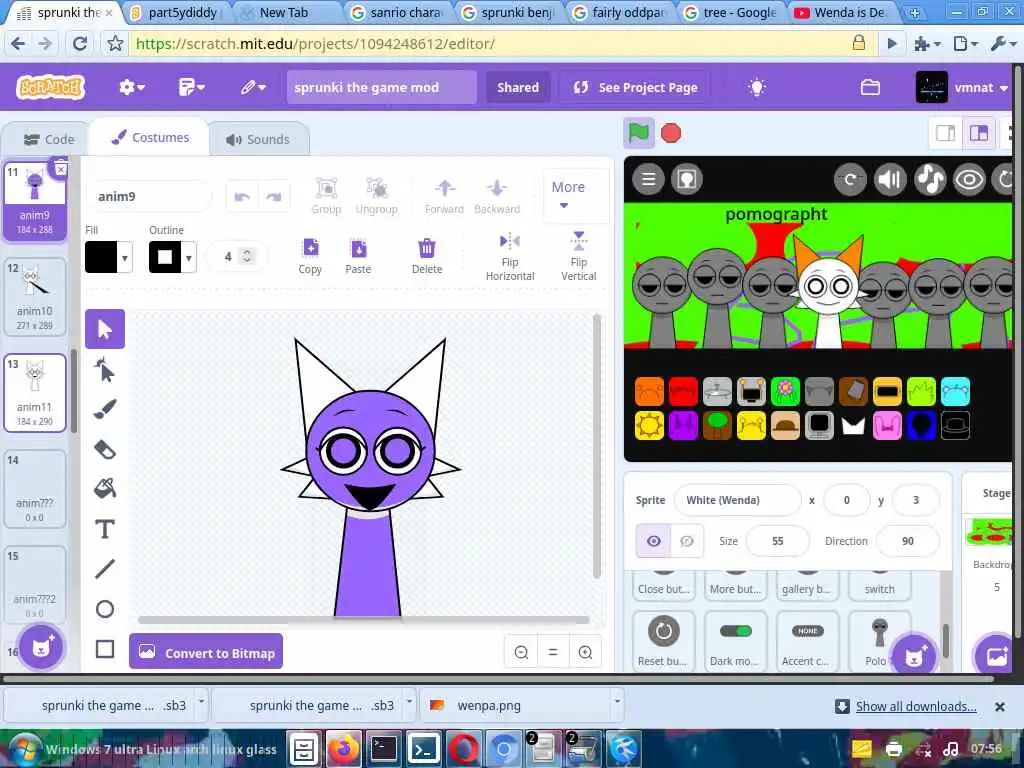This screenshot has width=1024, height=768.
Task: Click the stage eye button
Action: [x=969, y=179]
